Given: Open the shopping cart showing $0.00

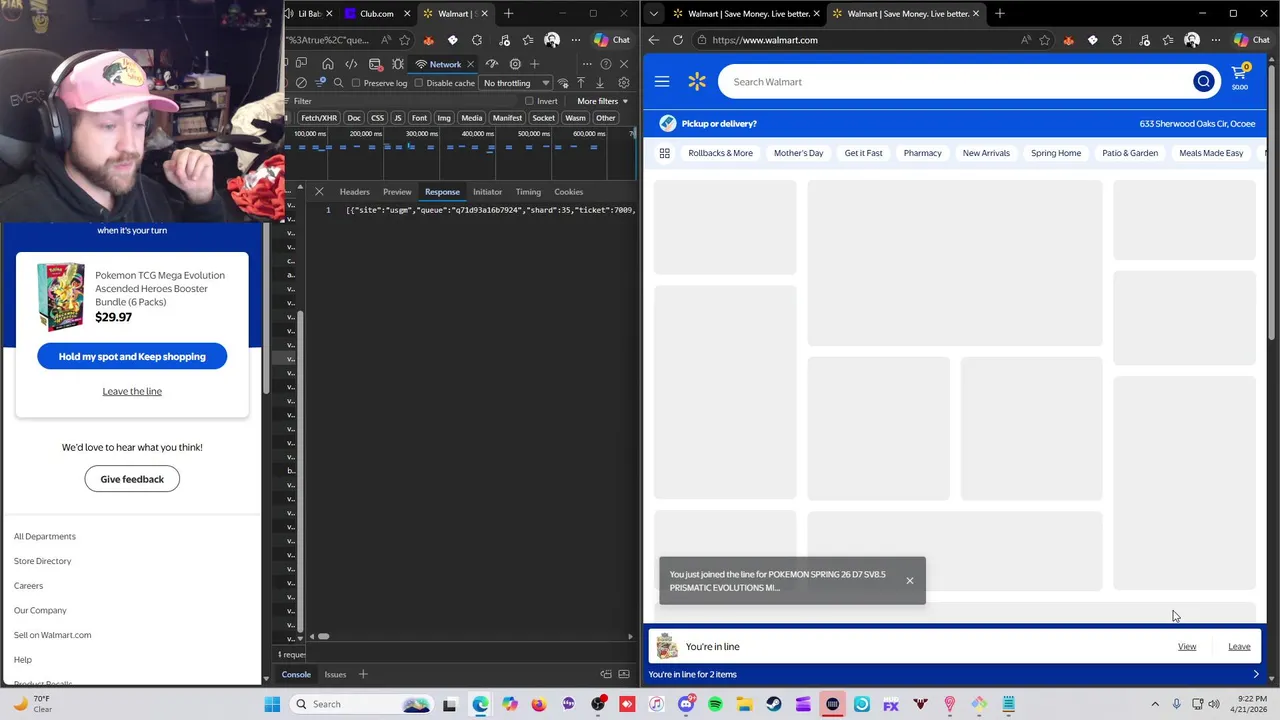Looking at the screenshot, I should click(x=1239, y=77).
